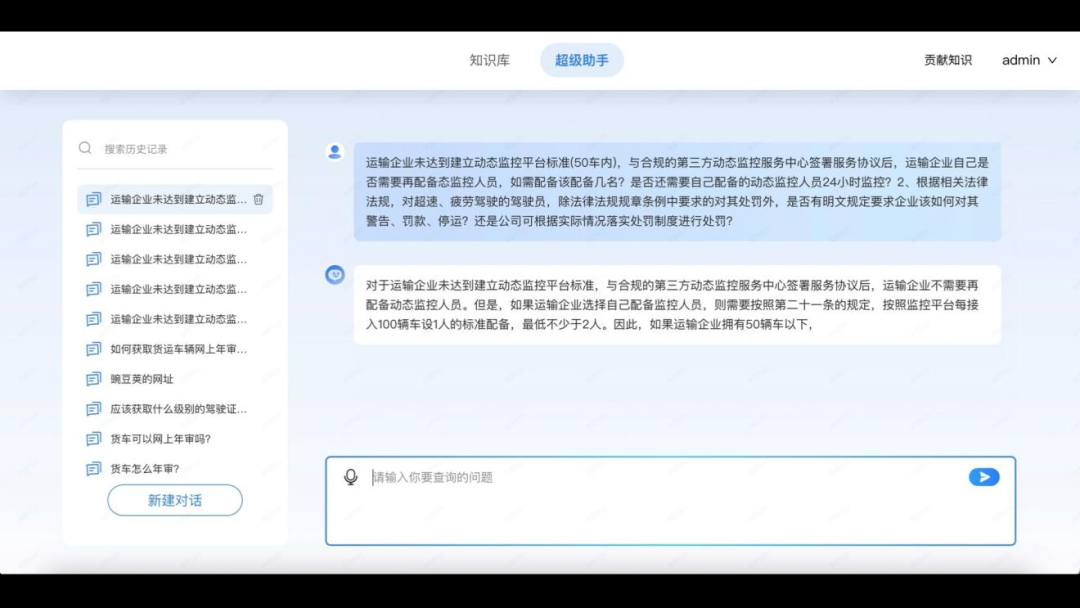Viewport: 1080px width, 608px height.
Task: Expand the admin menu chevron
Action: [x=1052, y=60]
